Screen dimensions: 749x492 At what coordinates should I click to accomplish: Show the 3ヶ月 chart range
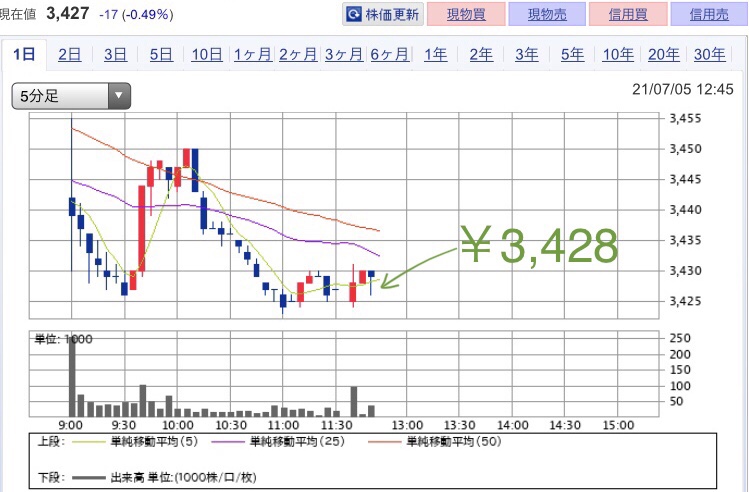[344, 54]
